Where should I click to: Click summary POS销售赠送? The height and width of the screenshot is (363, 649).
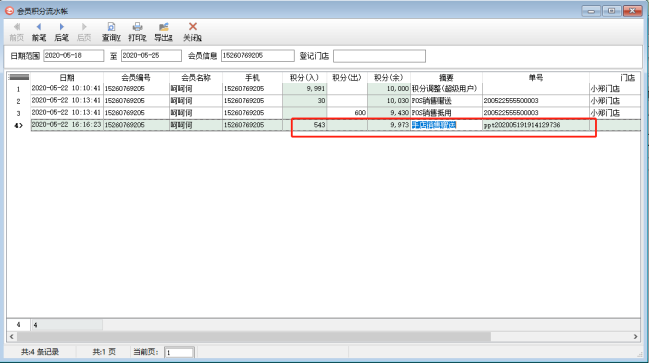pyautogui.click(x=432, y=101)
